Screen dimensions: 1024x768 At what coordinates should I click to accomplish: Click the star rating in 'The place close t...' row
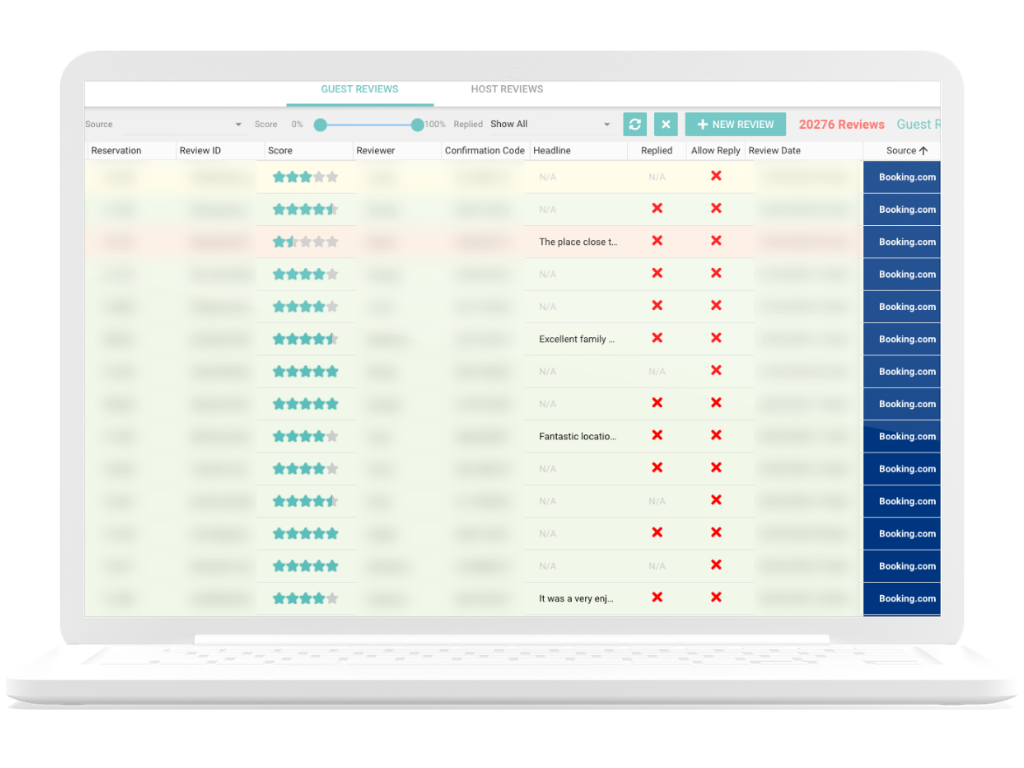pos(305,242)
